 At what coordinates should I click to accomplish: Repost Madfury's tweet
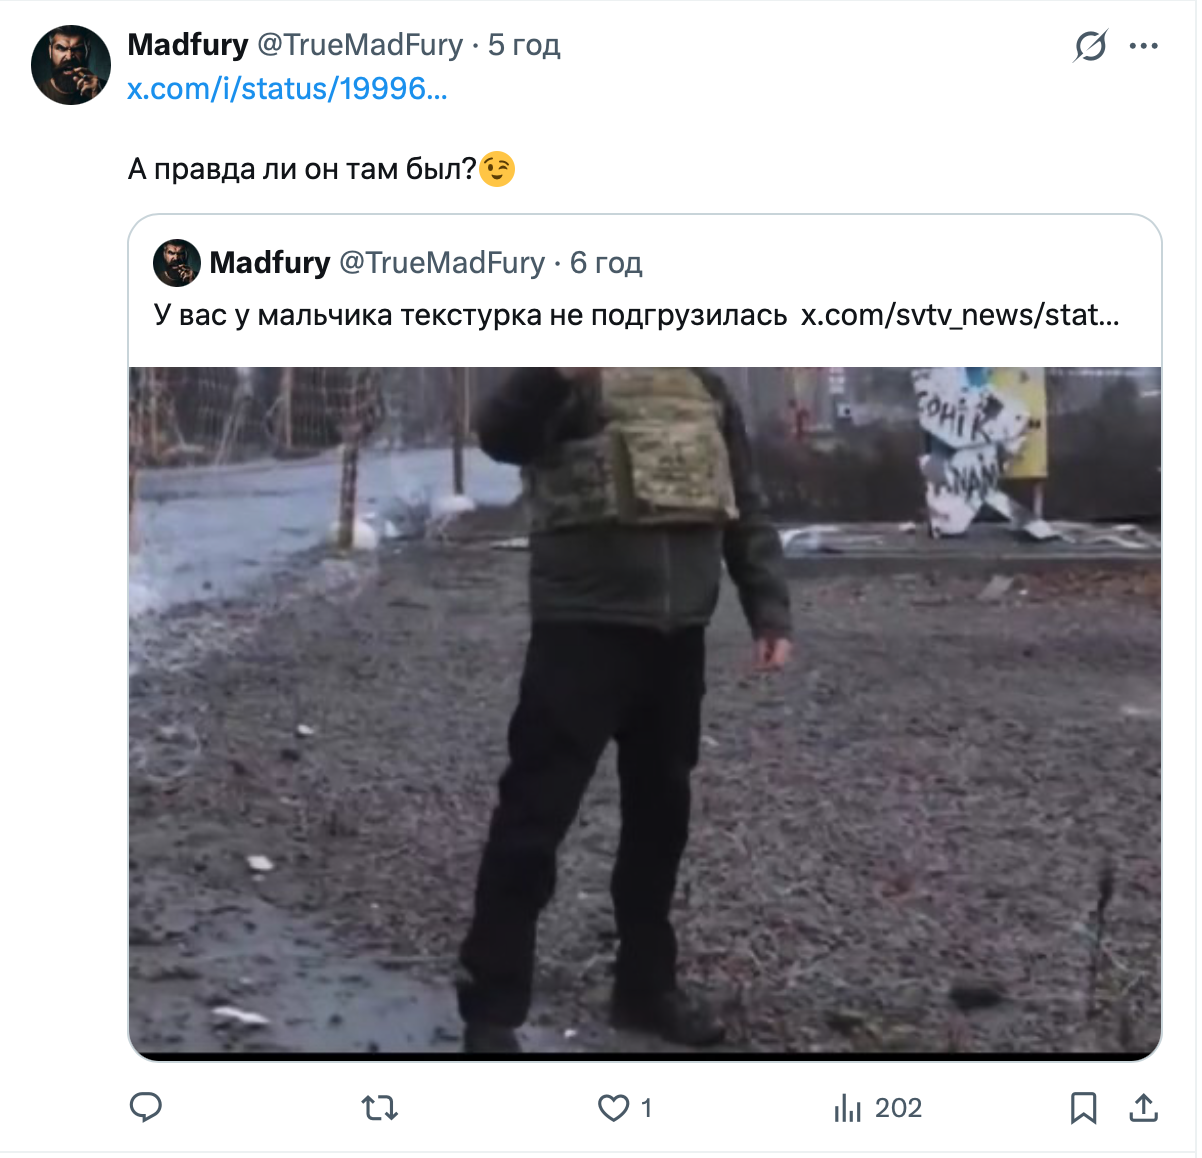click(378, 1108)
